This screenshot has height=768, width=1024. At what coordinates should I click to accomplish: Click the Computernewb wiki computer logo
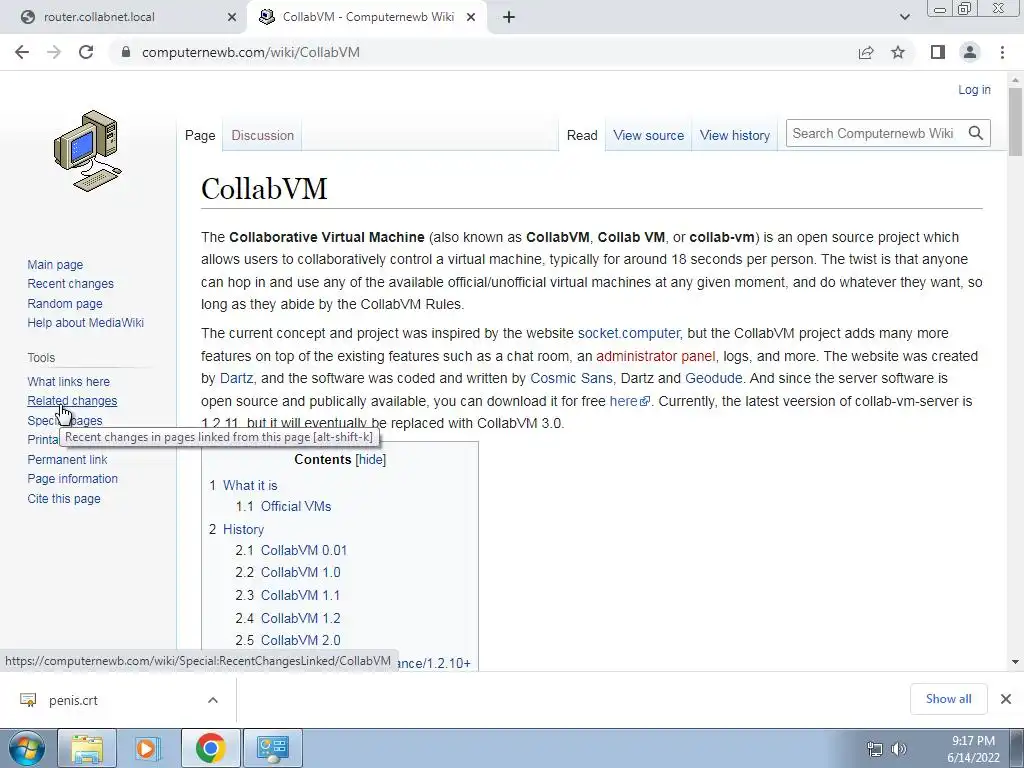click(88, 151)
